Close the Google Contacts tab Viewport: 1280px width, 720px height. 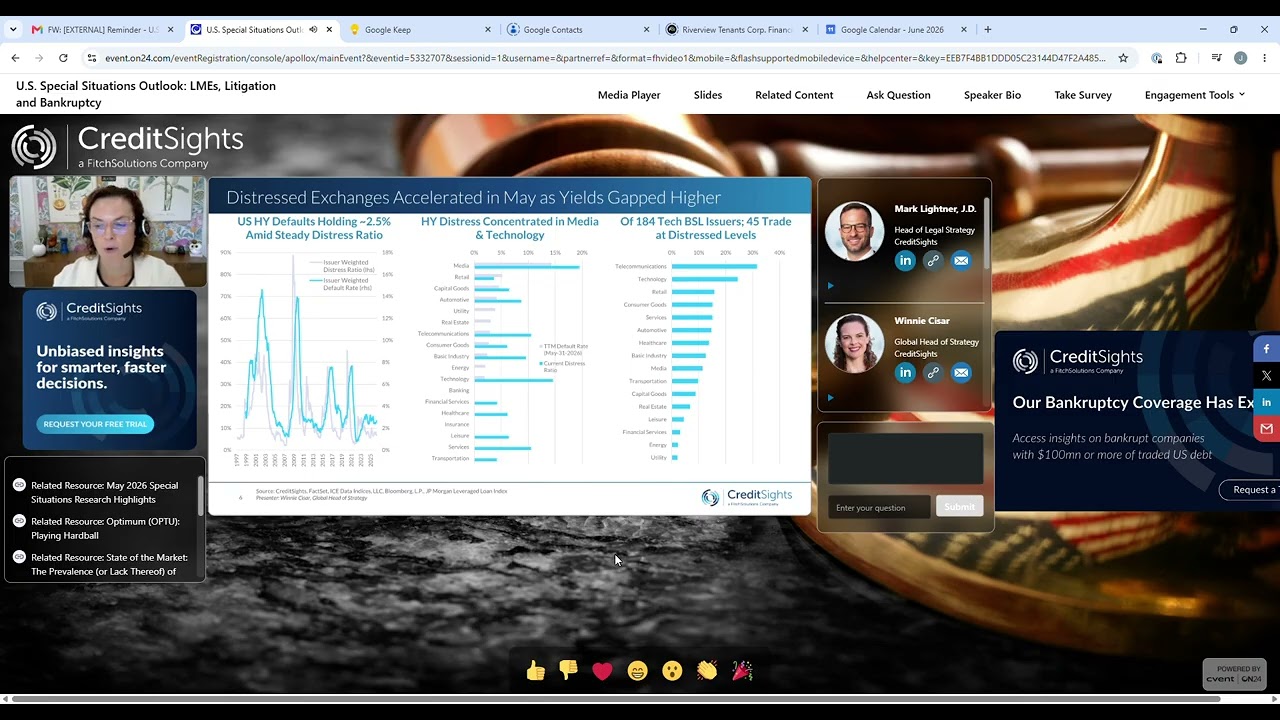(x=646, y=30)
